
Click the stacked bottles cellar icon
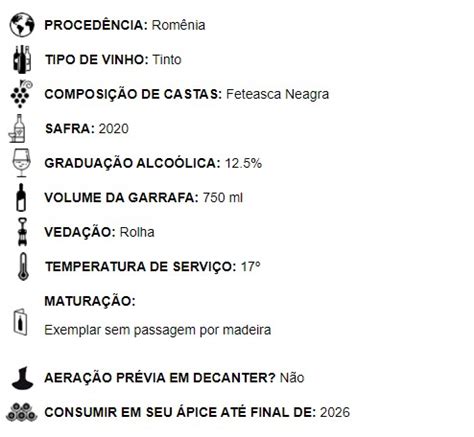tap(22, 412)
